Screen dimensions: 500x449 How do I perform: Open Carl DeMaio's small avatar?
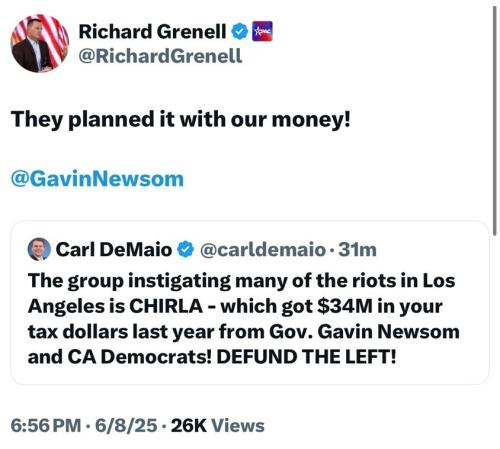point(39,249)
